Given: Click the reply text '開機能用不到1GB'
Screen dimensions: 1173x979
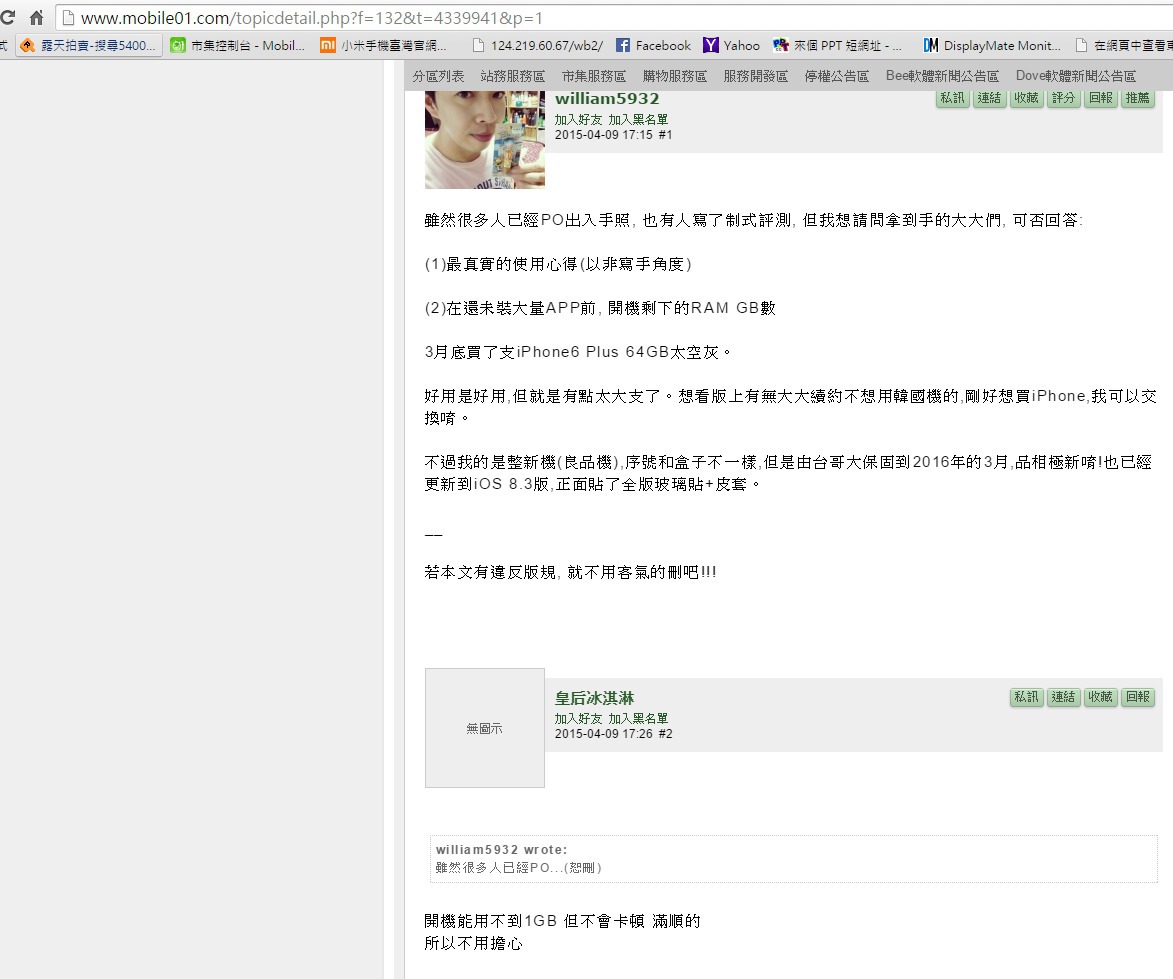Looking at the screenshot, I should pos(490,921).
